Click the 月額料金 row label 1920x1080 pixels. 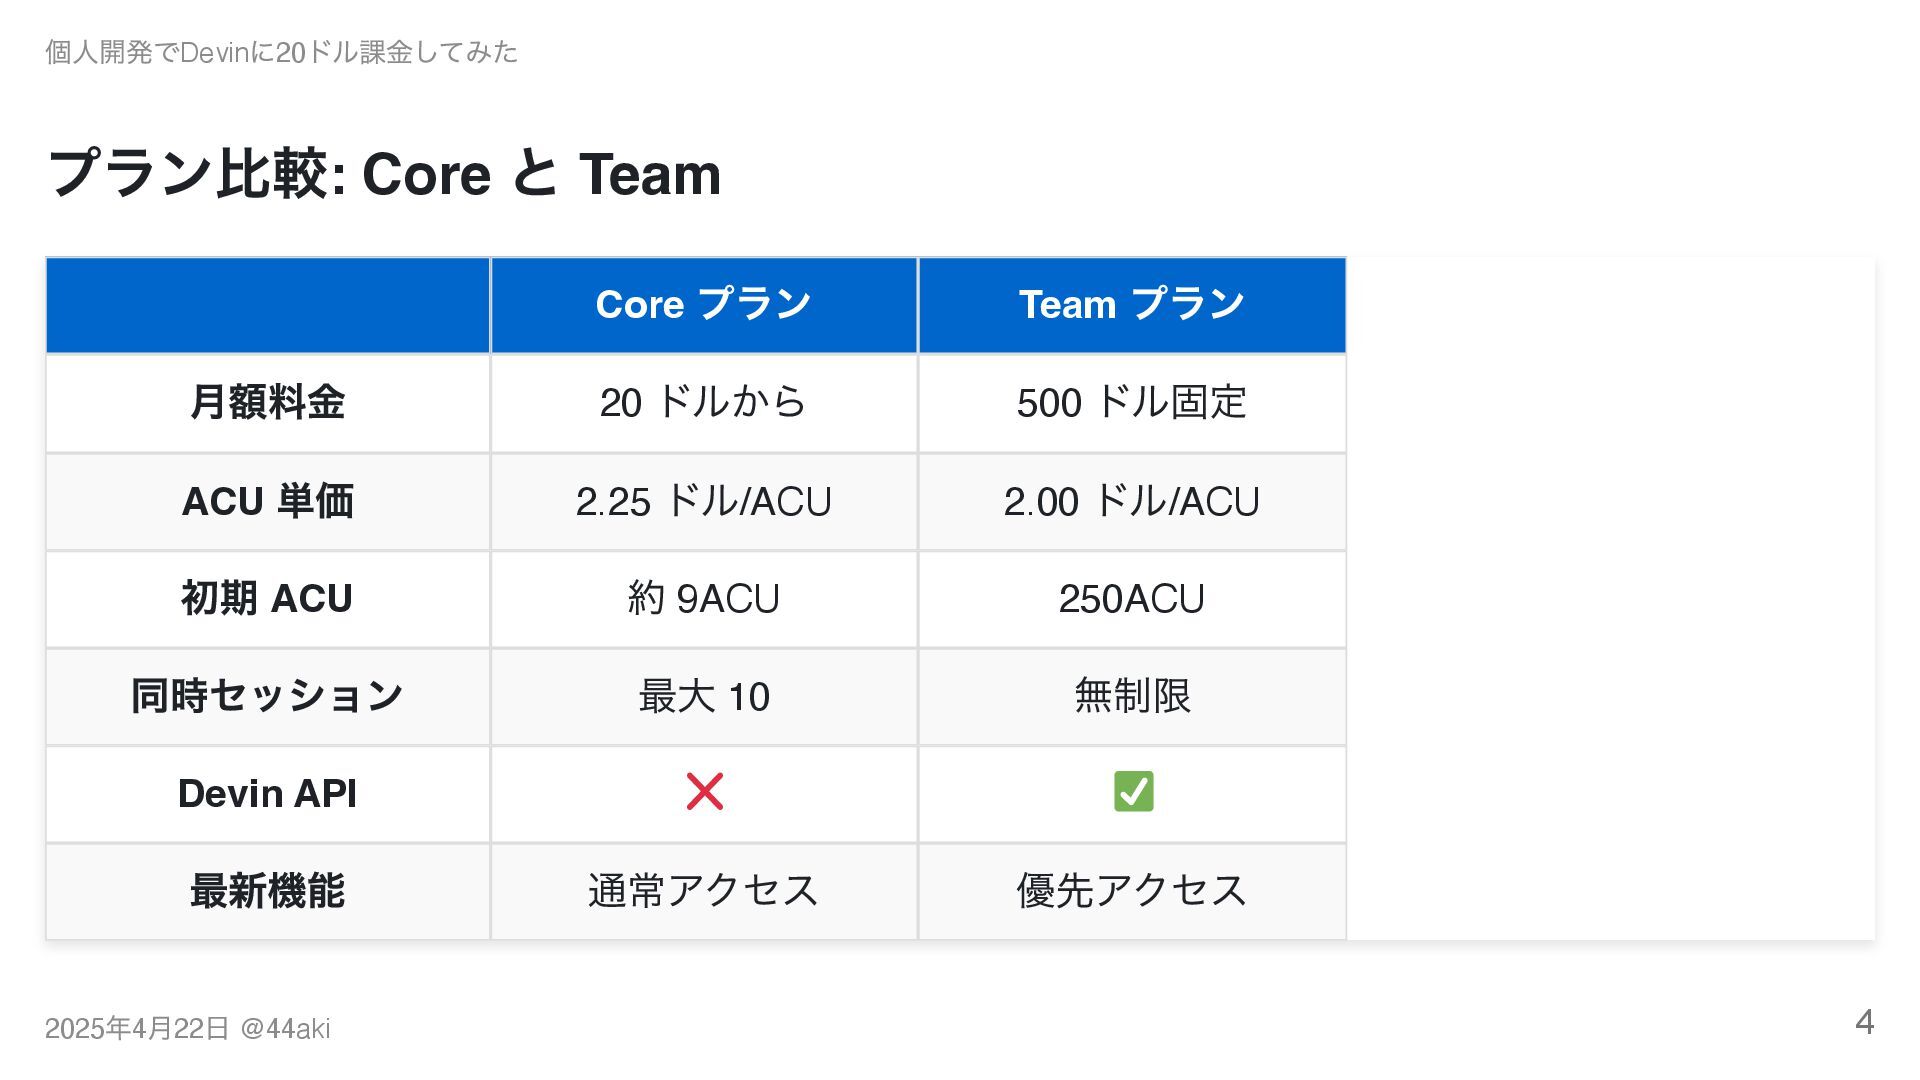coord(268,403)
